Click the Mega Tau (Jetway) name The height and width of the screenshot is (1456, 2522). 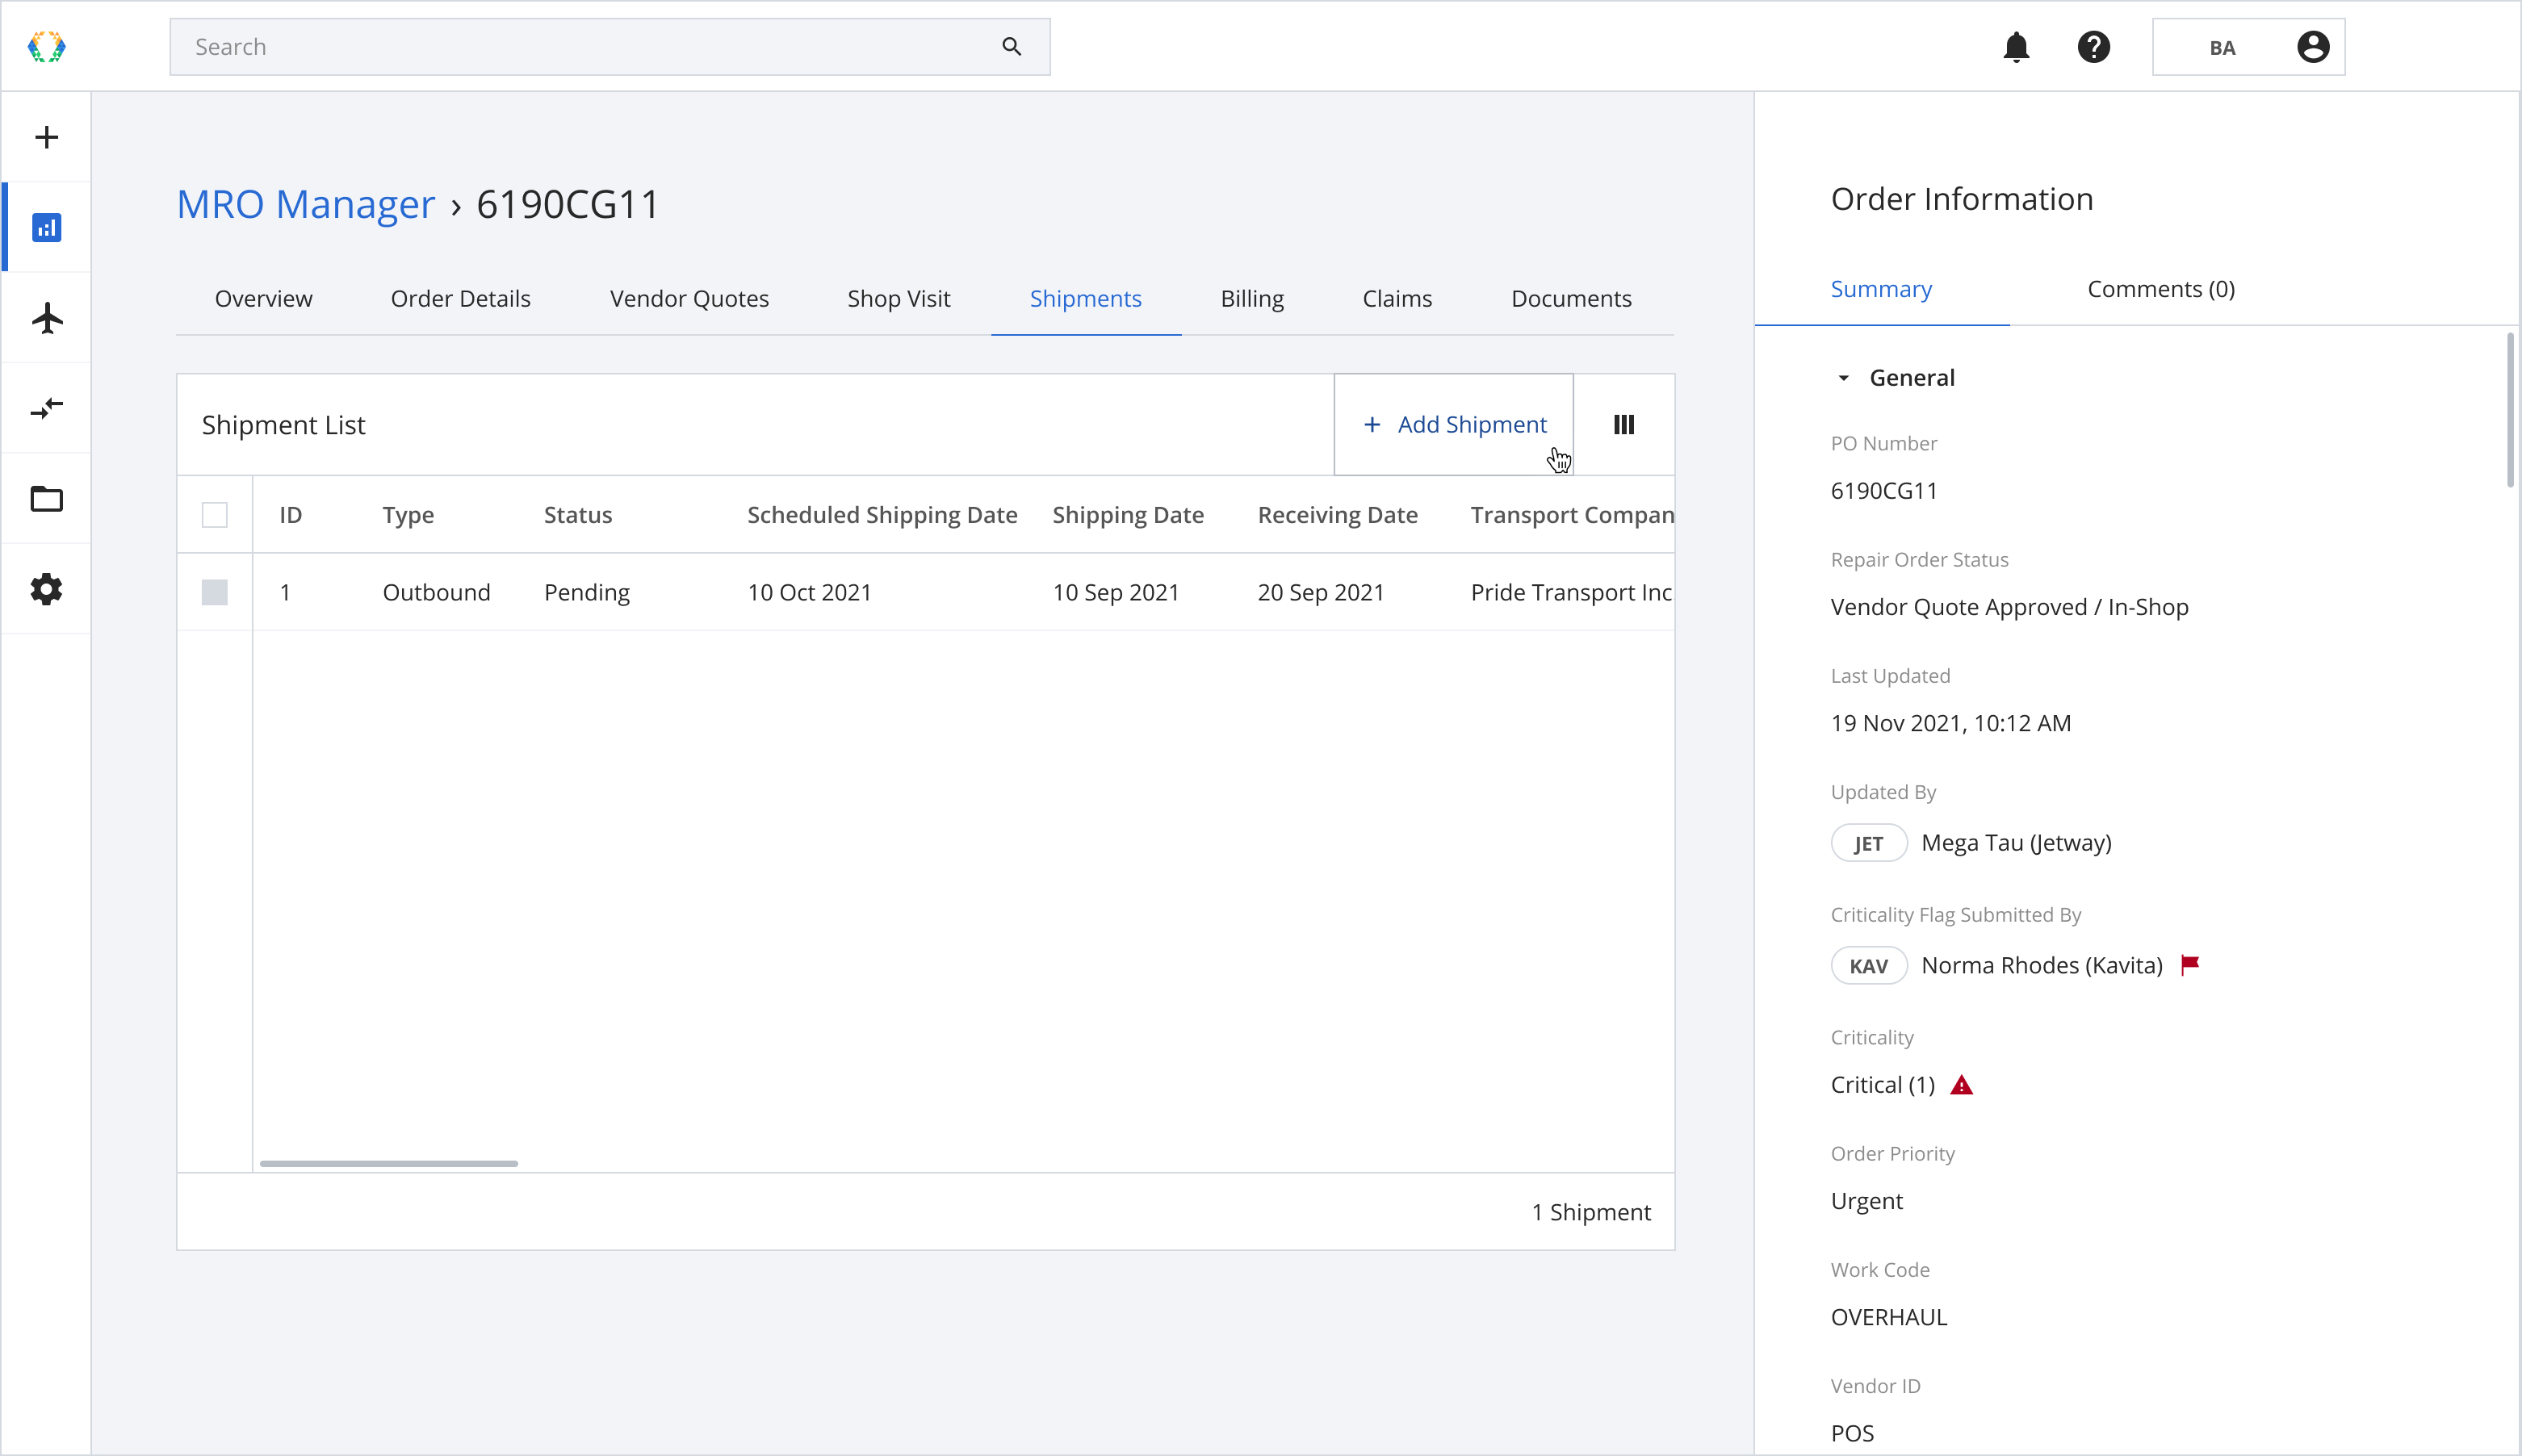[x=2016, y=843]
